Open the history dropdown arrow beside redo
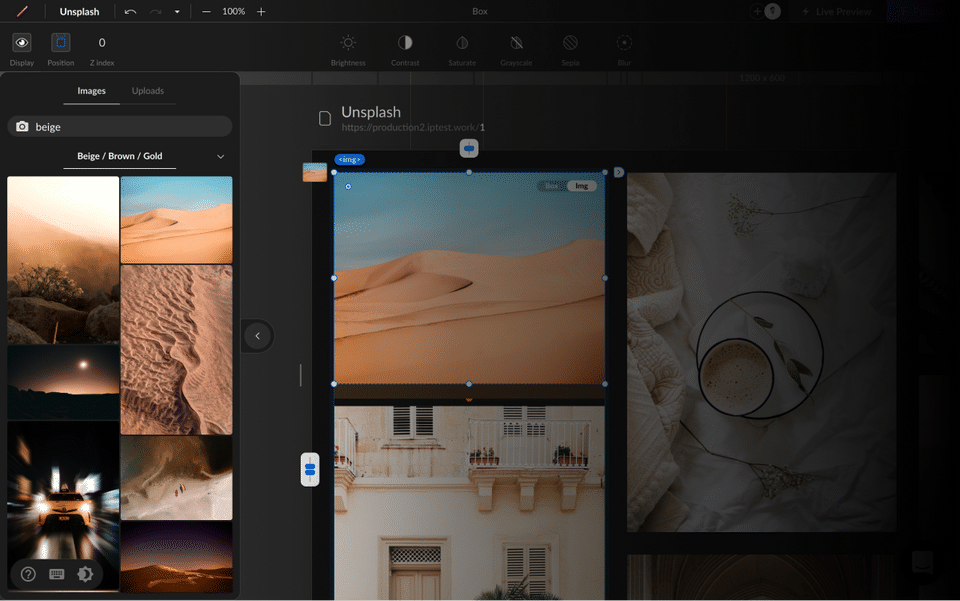The height and width of the screenshot is (601, 960). (177, 12)
